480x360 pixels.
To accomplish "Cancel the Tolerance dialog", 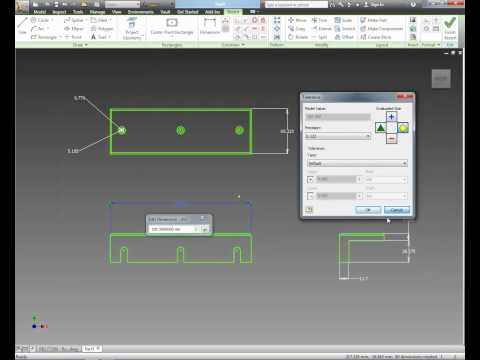I will click(397, 210).
